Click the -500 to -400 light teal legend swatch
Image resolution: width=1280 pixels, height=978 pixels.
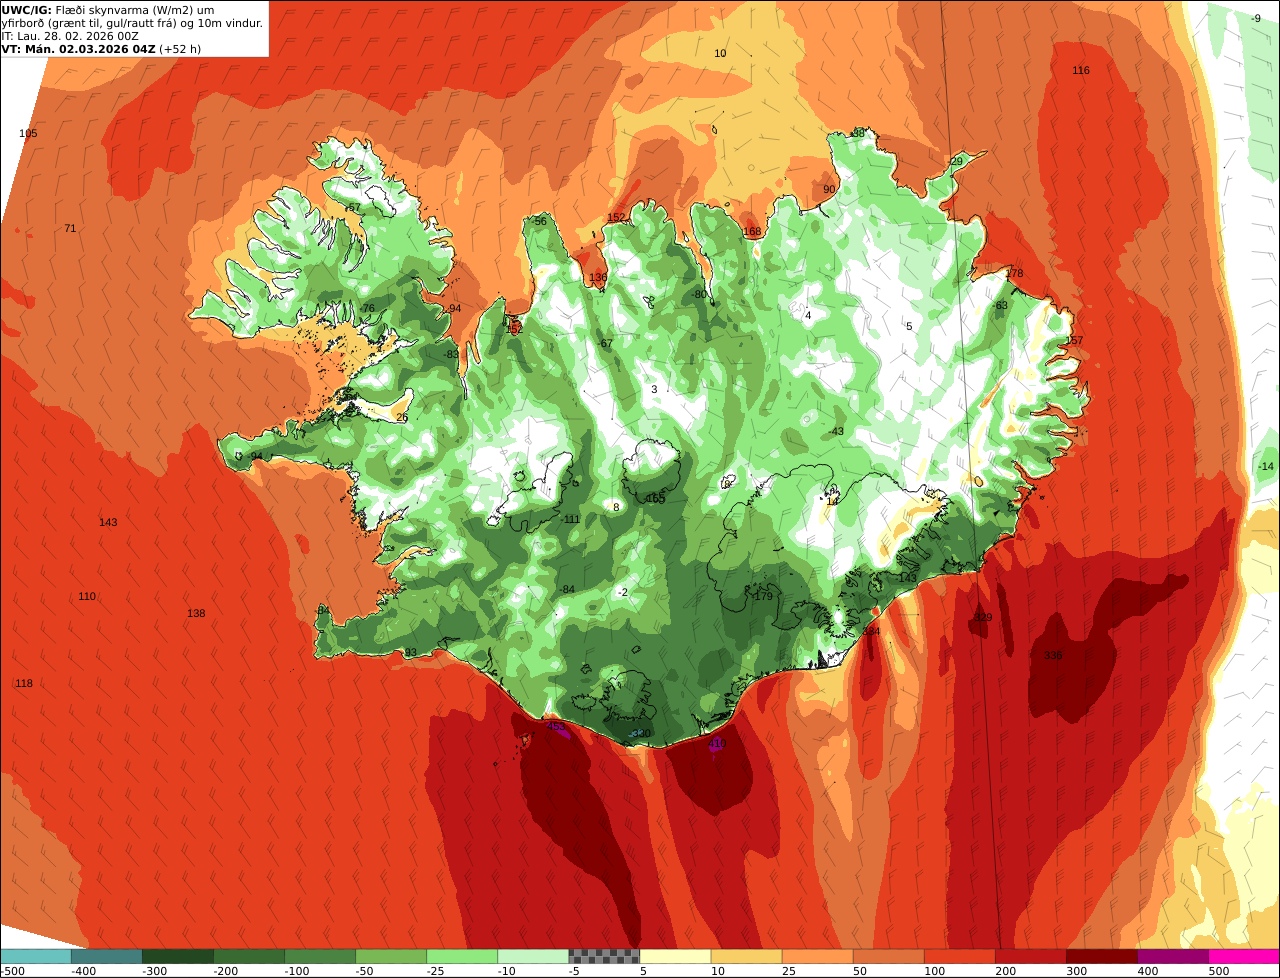coord(36,956)
